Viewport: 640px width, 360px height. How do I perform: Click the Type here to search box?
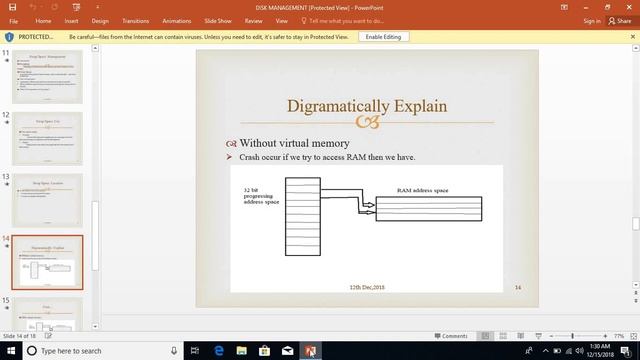point(103,351)
